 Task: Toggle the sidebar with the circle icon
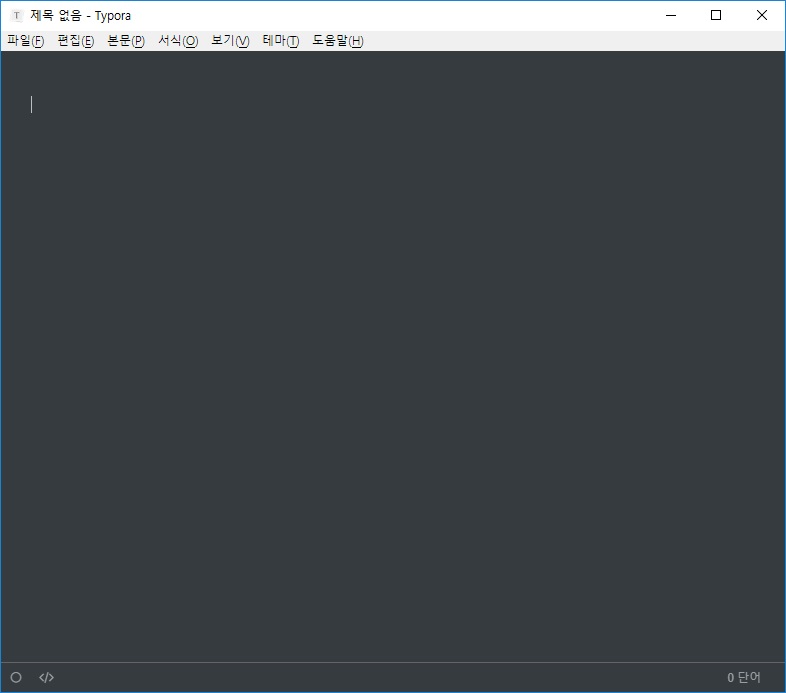tap(16, 677)
